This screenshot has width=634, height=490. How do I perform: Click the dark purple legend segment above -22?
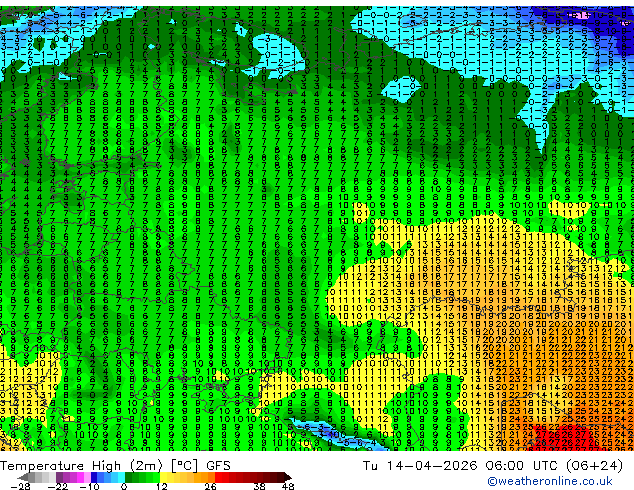coord(59,477)
